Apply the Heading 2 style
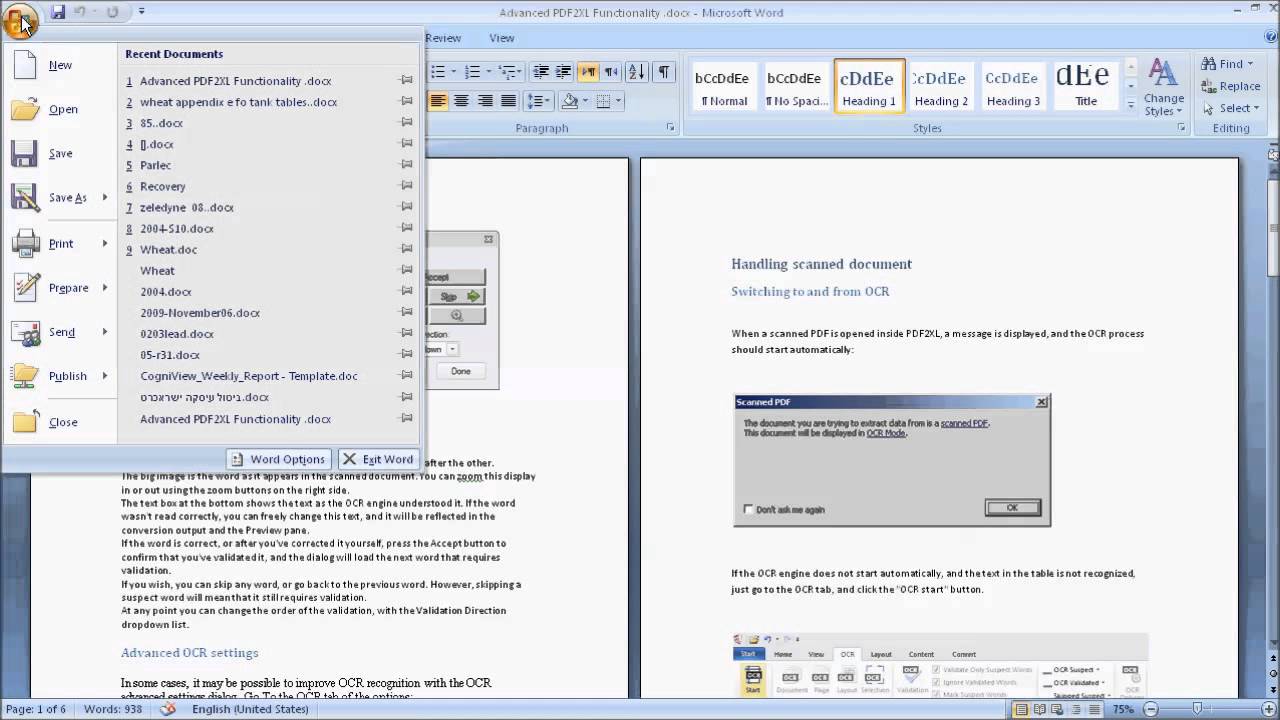The width and height of the screenshot is (1280, 720). point(941,86)
